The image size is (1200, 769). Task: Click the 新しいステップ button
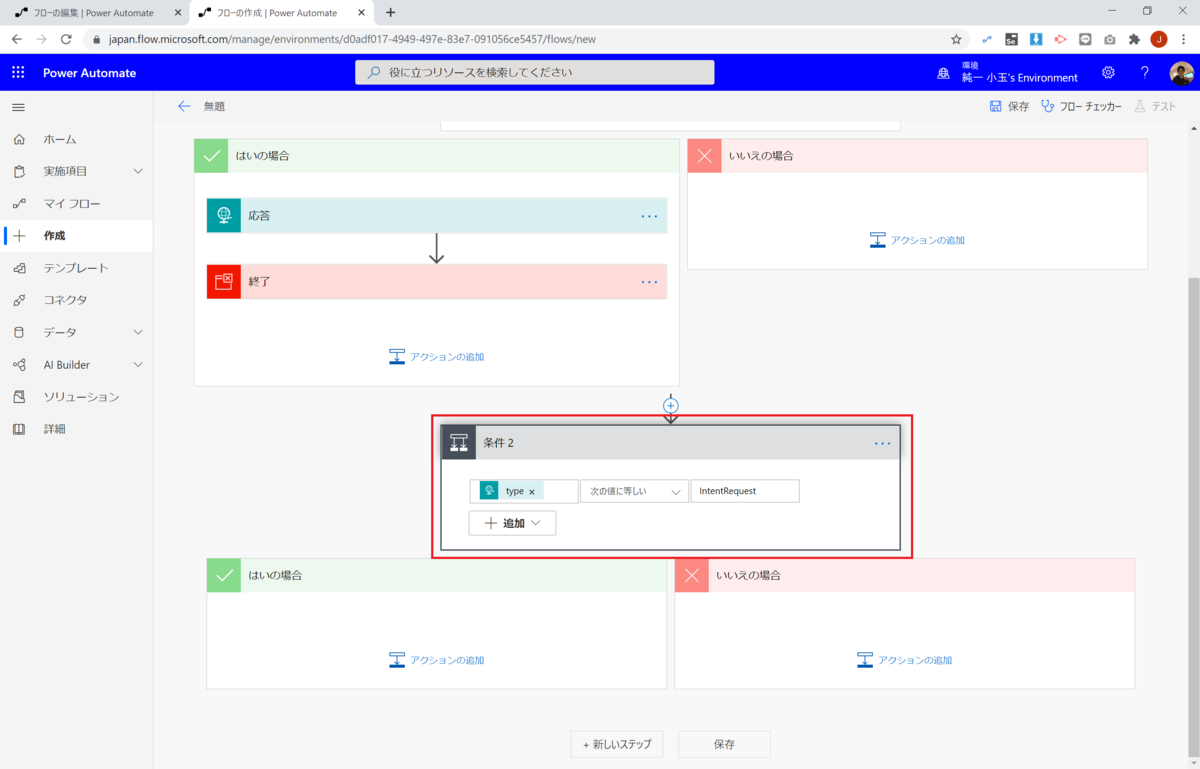(x=617, y=744)
